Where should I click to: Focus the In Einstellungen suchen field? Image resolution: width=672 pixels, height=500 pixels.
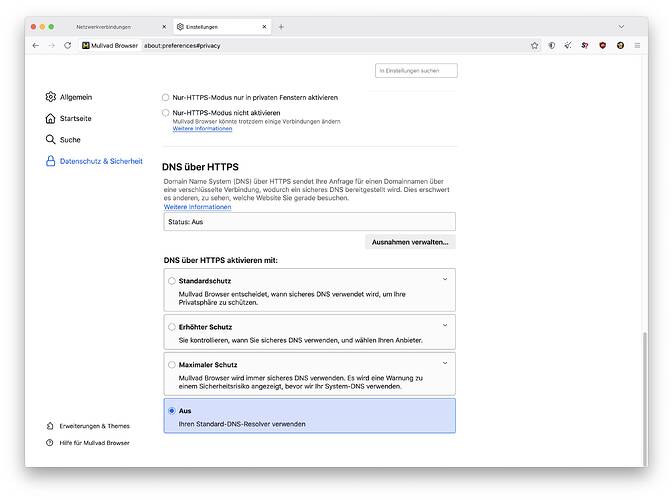[x=416, y=71]
